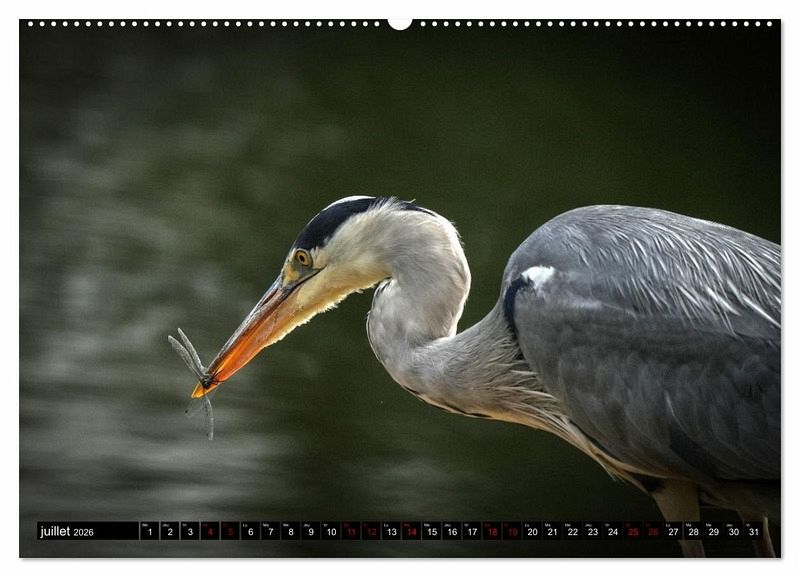Select day 8 in the date row
Viewport: 800px width, 577px height.
click(290, 532)
